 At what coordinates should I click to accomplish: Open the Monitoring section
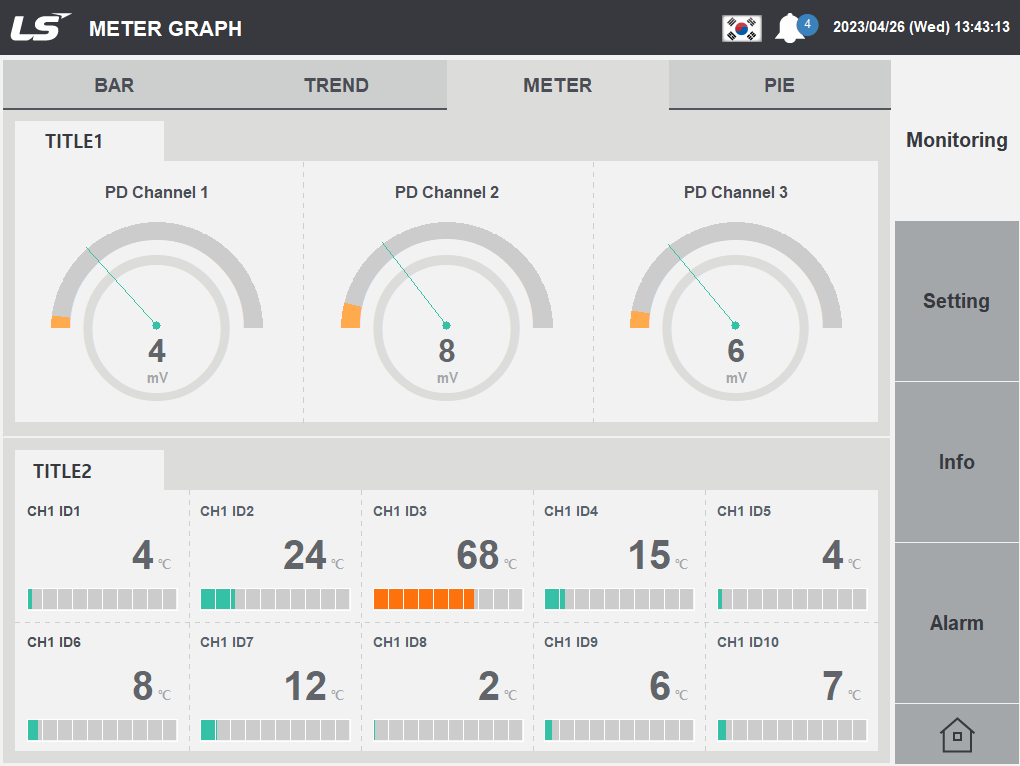pos(955,140)
